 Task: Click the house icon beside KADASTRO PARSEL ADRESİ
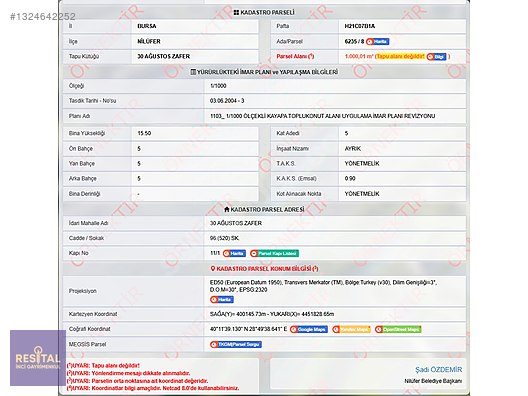[x=227, y=209]
